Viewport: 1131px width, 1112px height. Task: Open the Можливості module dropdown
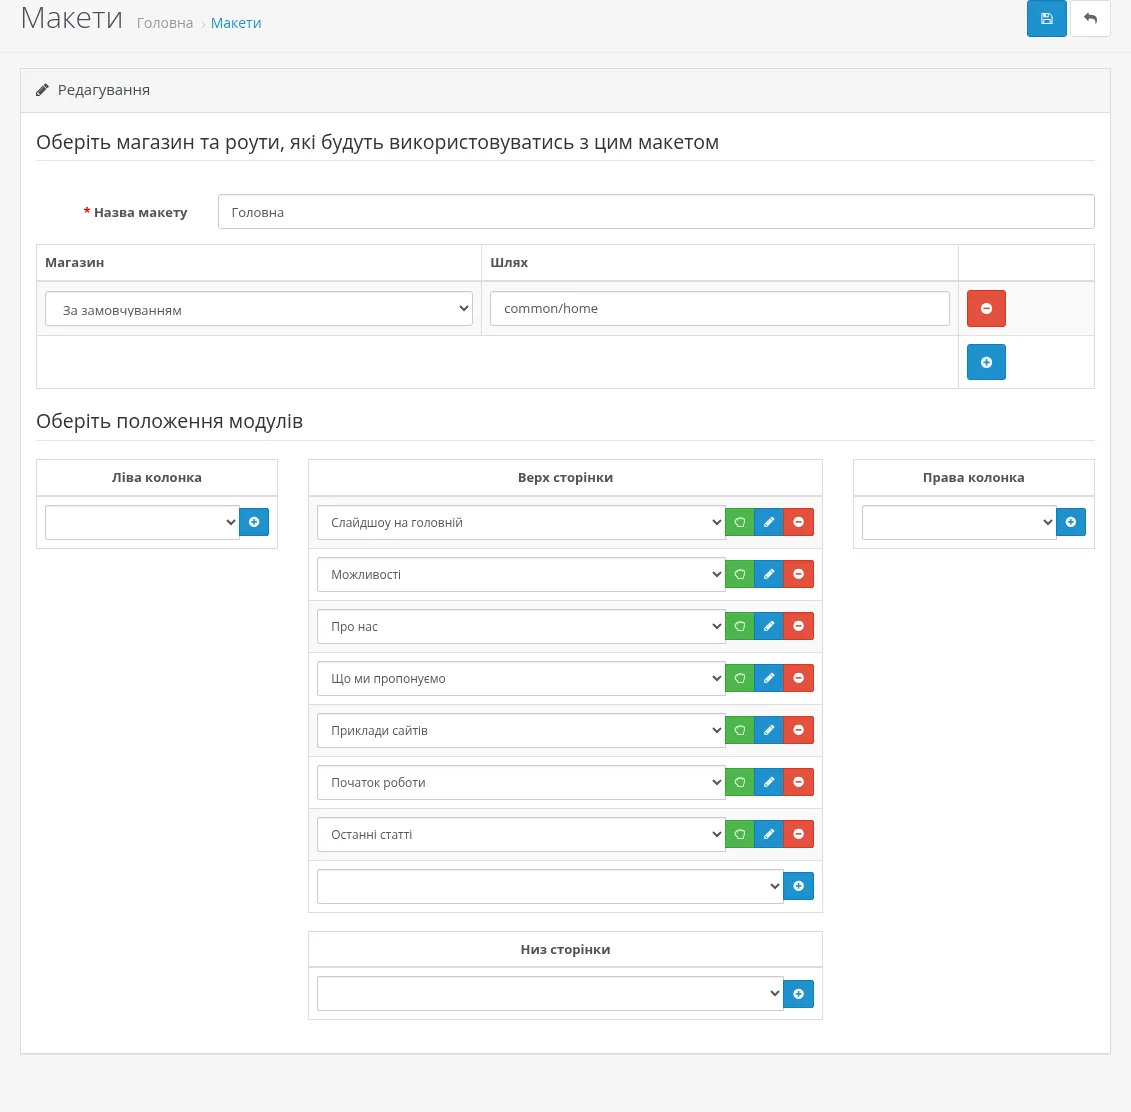(521, 574)
